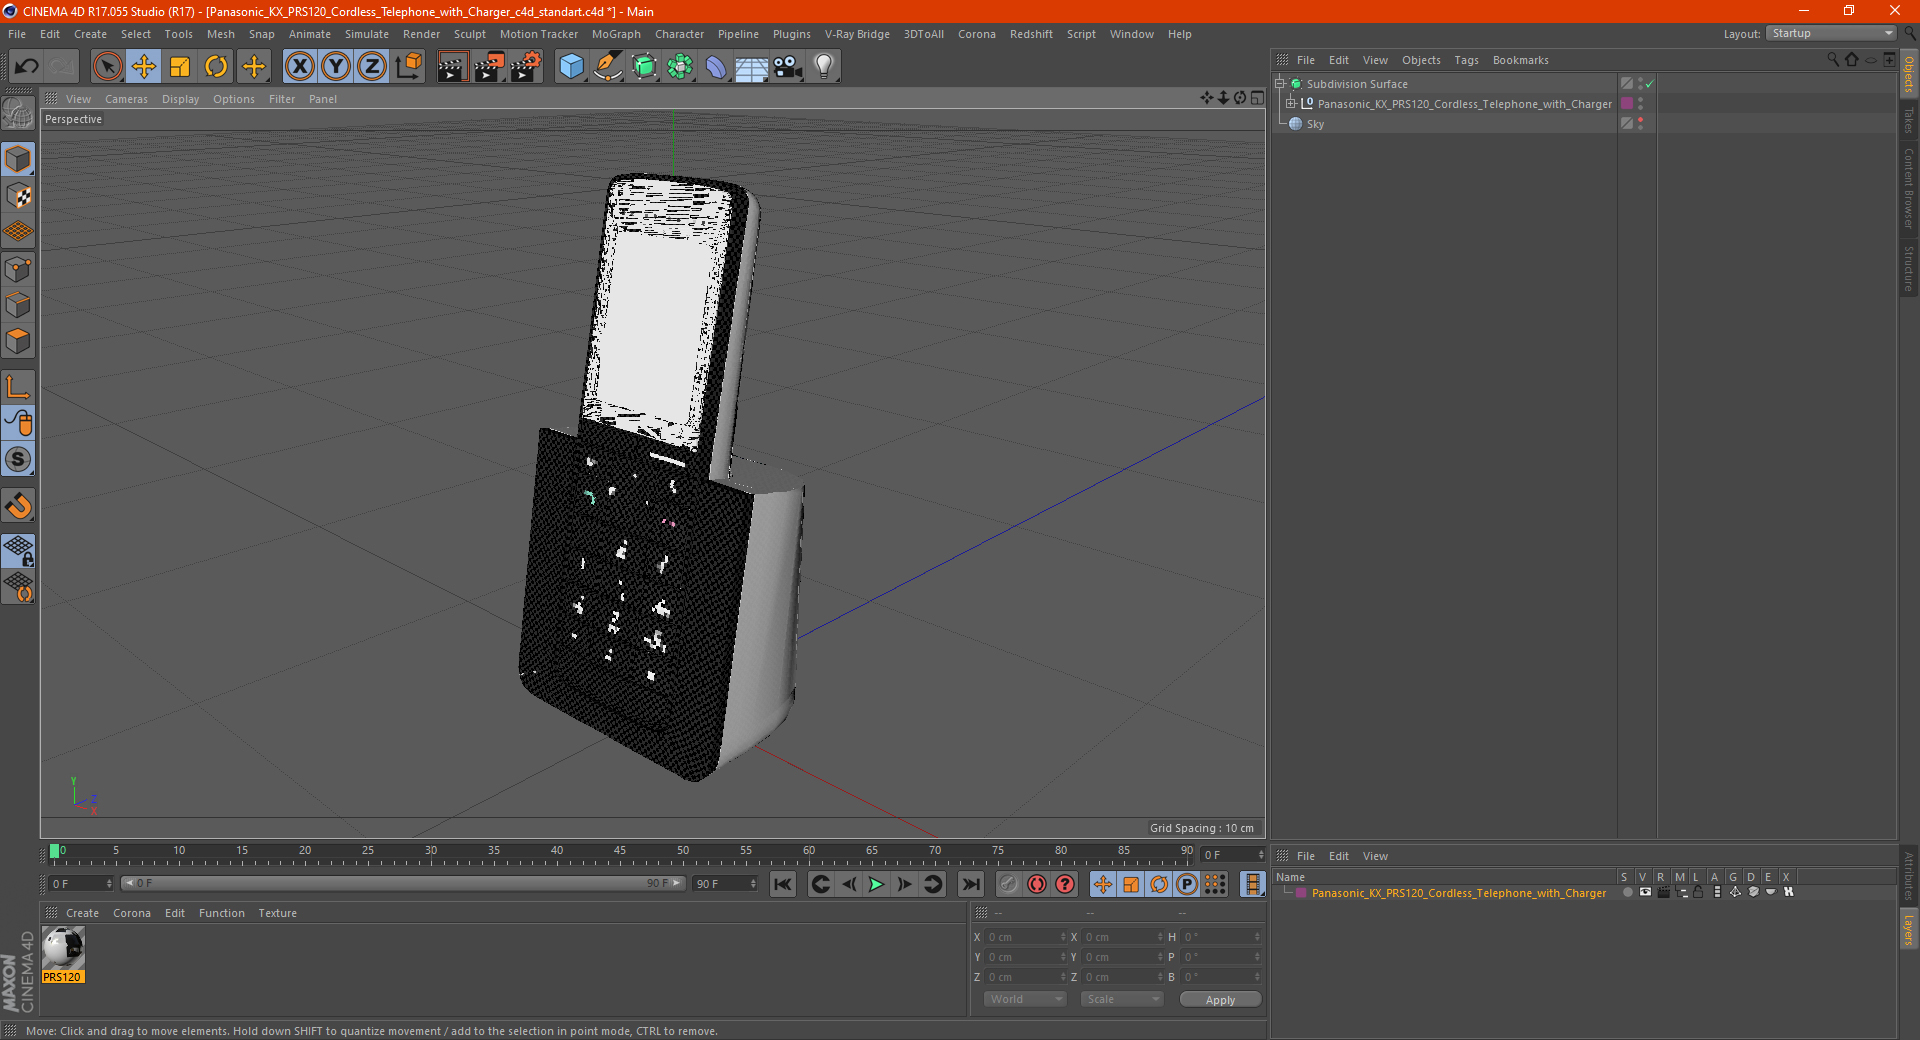Add a Light object
The width and height of the screenshot is (1920, 1040).
pos(824,67)
